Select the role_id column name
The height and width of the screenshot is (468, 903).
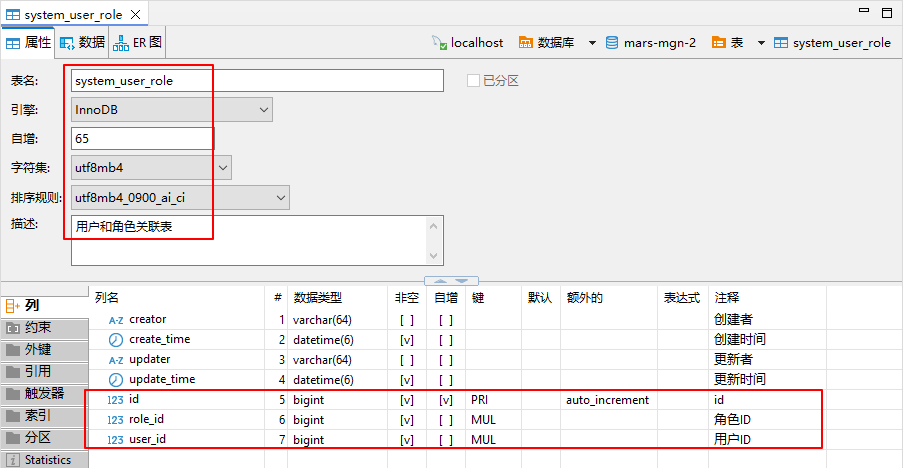point(146,419)
